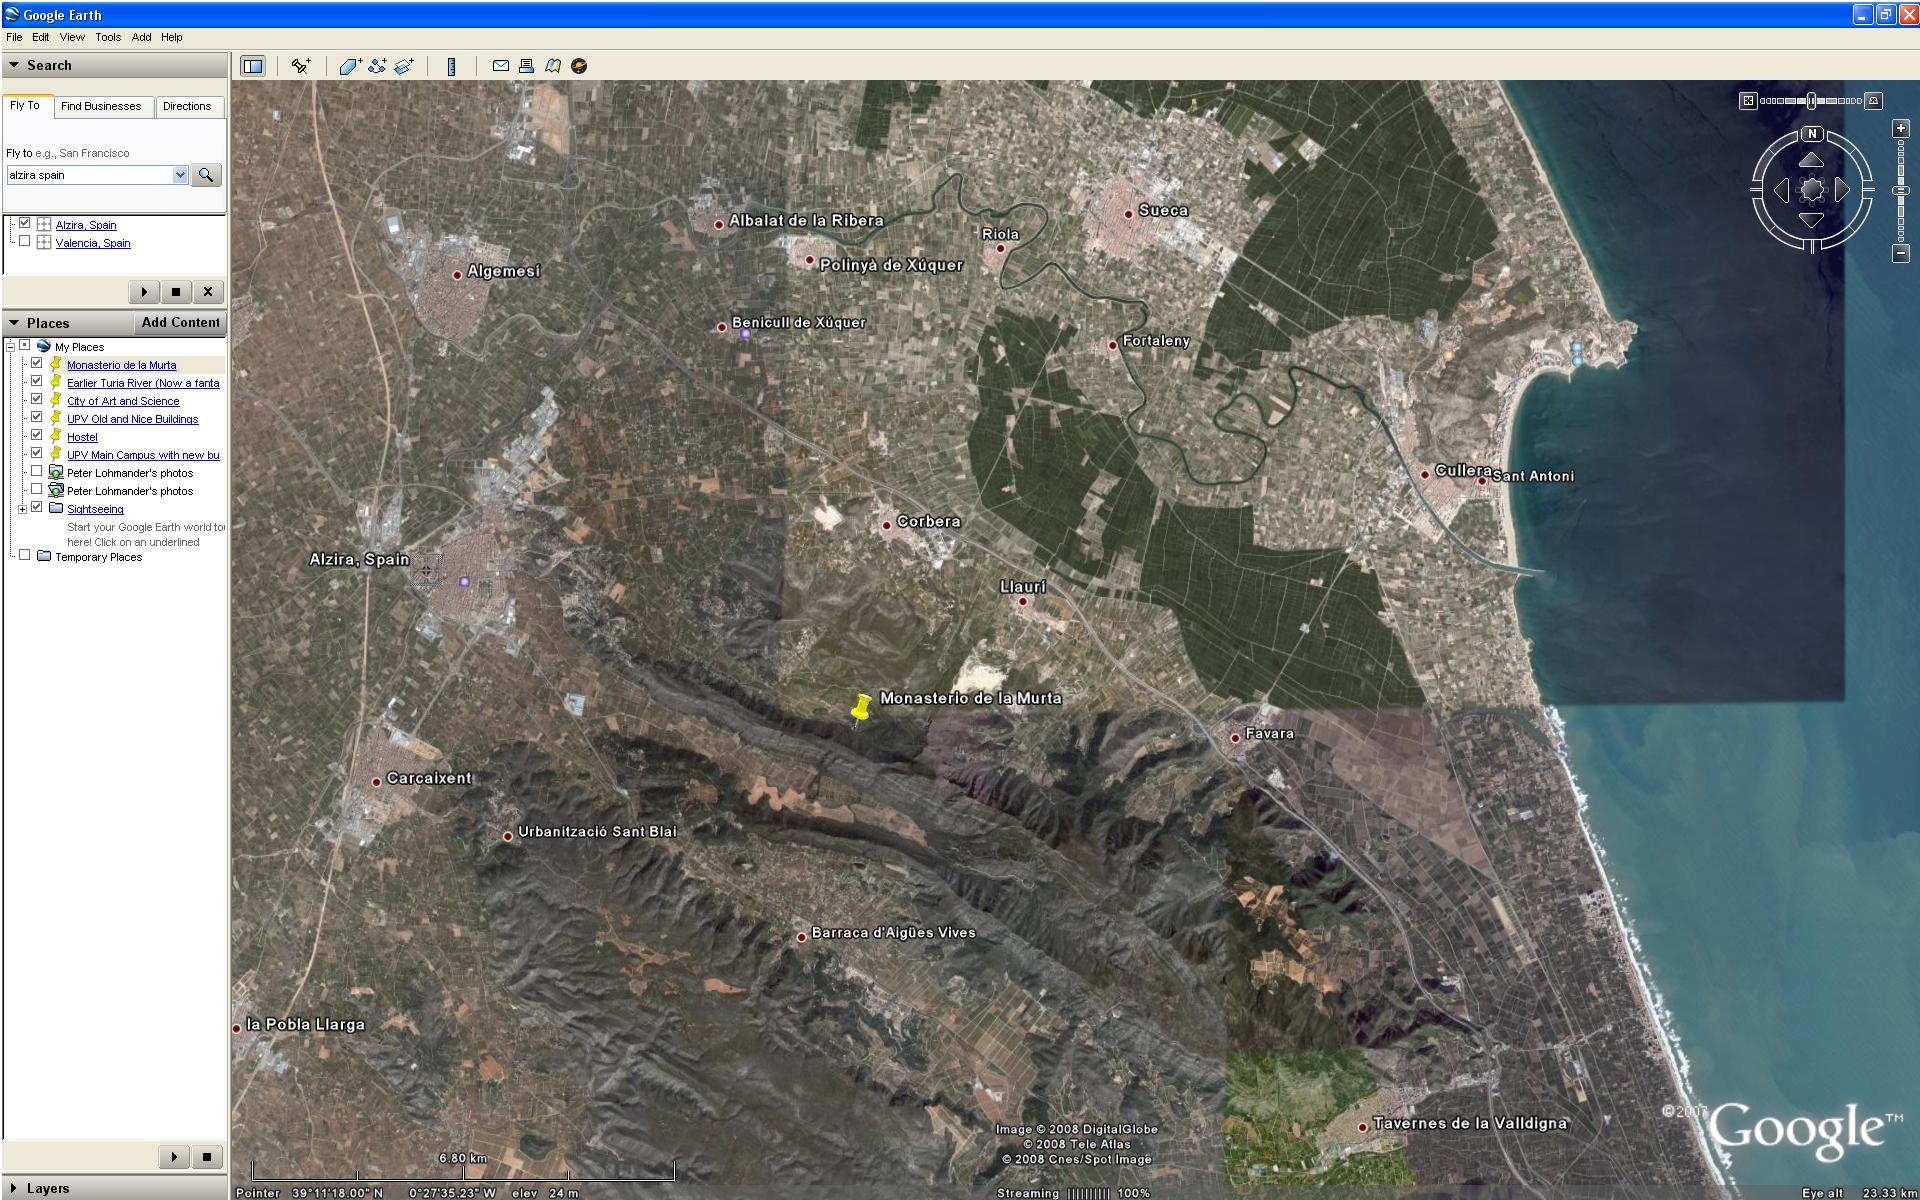
Task: Play the Places tour button
Action: coord(174,1157)
